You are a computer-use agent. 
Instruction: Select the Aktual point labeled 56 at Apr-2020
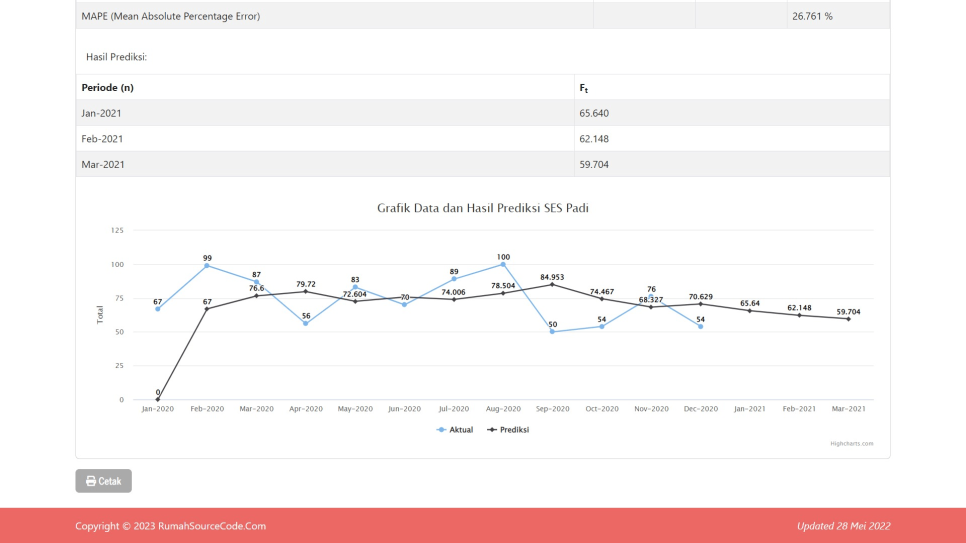306,323
